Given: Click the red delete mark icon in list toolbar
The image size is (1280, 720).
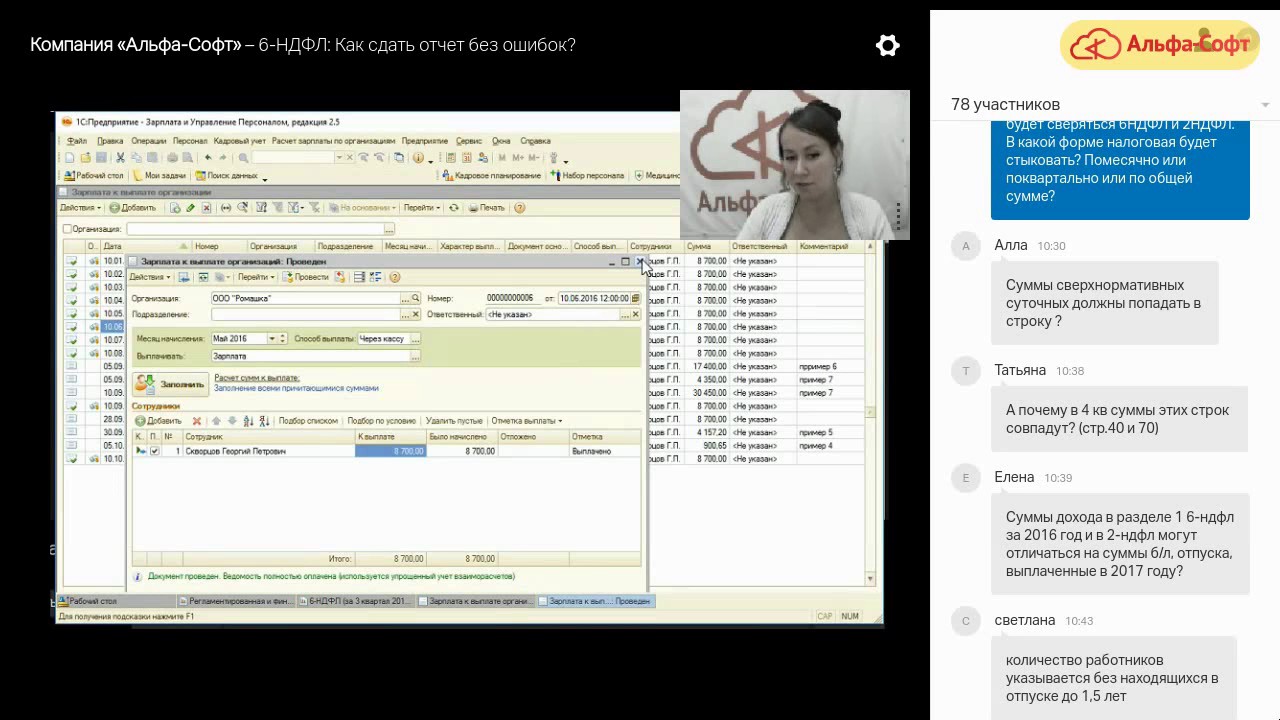Looking at the screenshot, I should coord(206,208).
